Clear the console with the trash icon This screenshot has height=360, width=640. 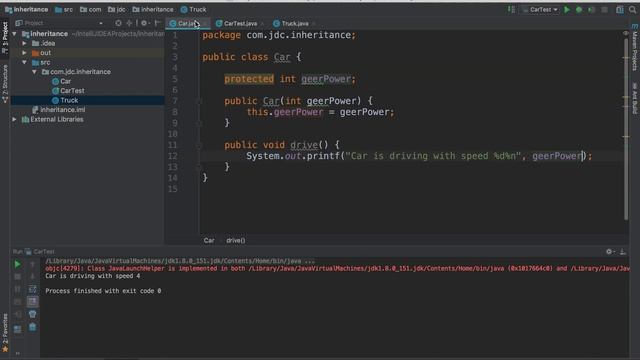[33, 327]
